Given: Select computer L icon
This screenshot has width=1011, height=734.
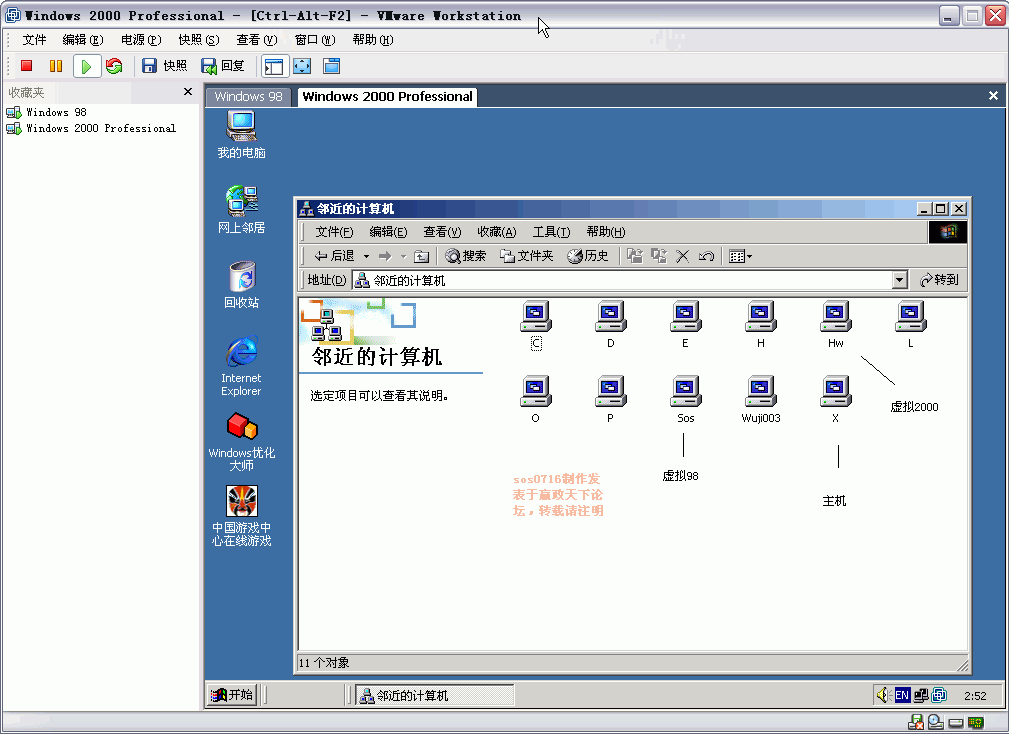Looking at the screenshot, I should [x=910, y=324].
